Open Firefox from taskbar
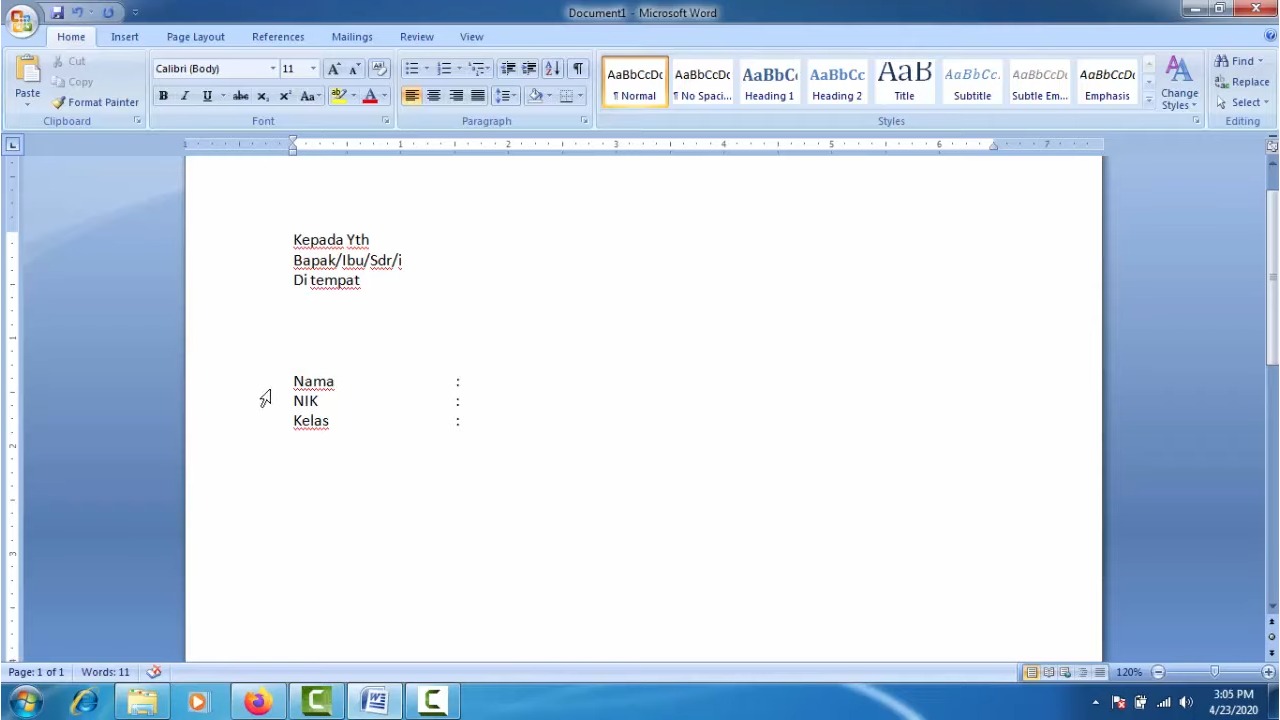 coord(258,702)
